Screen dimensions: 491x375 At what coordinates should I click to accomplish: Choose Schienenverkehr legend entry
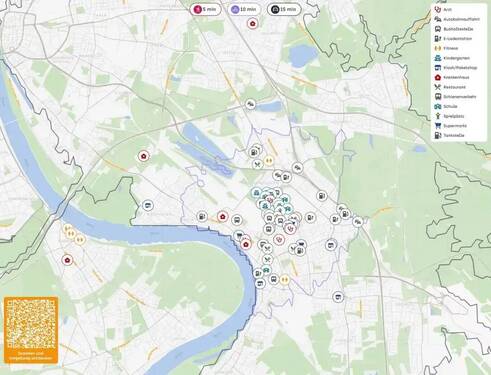pyautogui.click(x=455, y=97)
